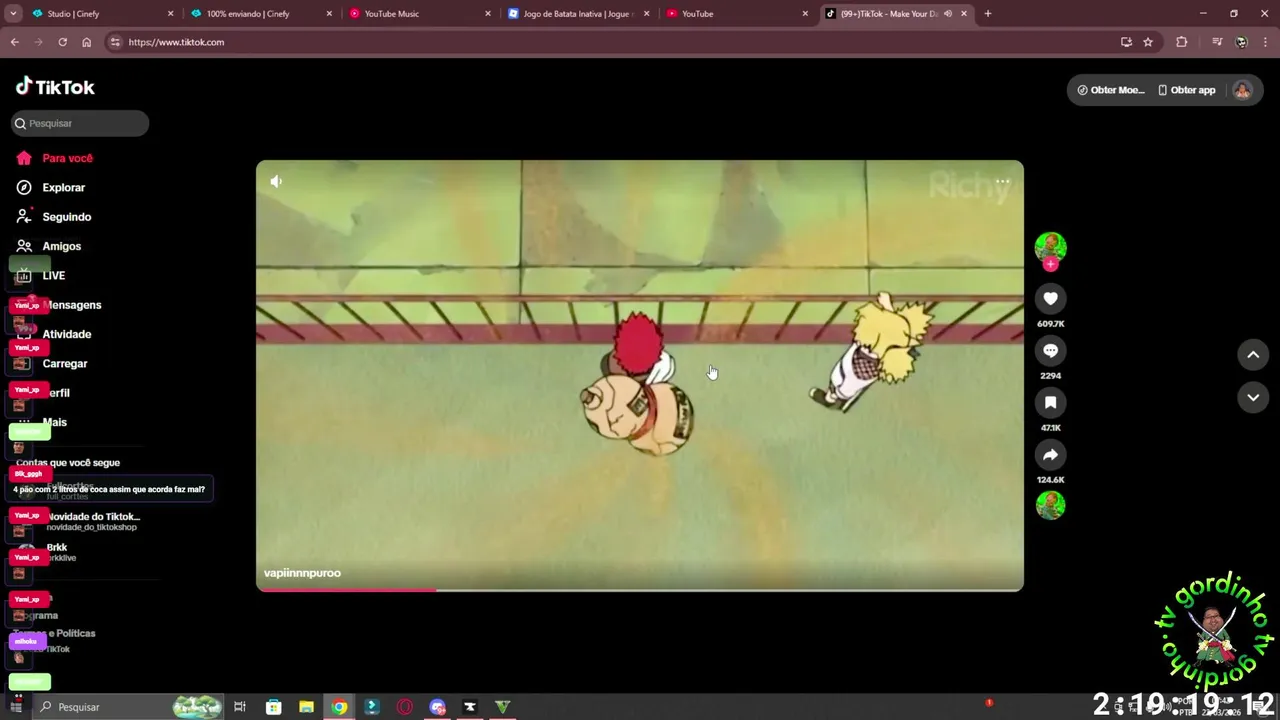Click the Obter Moedas button
1280x720 pixels.
click(x=1110, y=90)
